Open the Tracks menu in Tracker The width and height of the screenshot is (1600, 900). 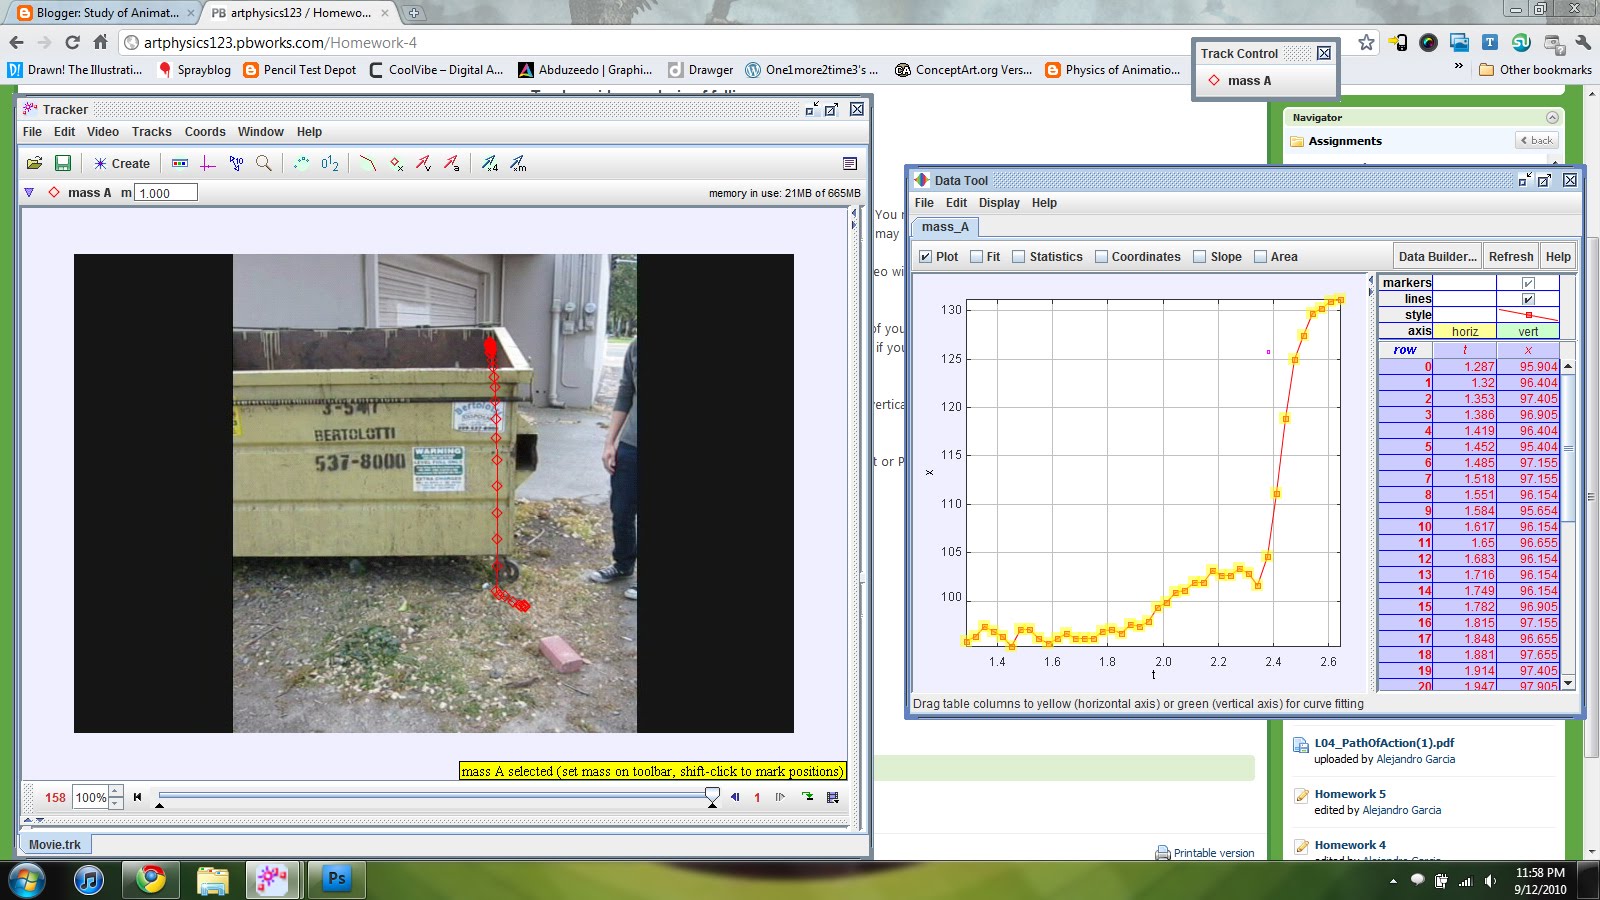151,131
